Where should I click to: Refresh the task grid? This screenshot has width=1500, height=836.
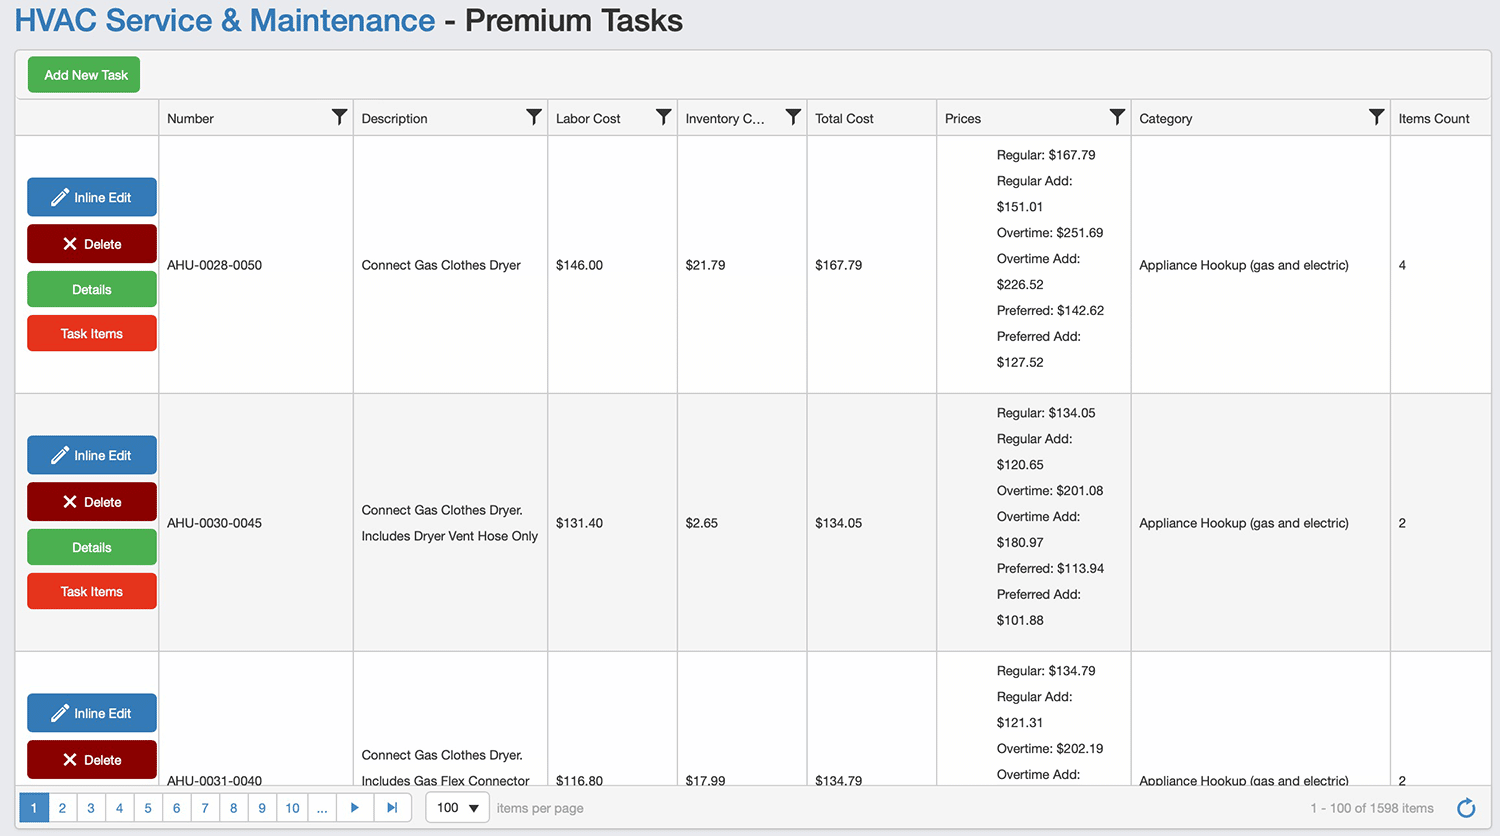1466,808
